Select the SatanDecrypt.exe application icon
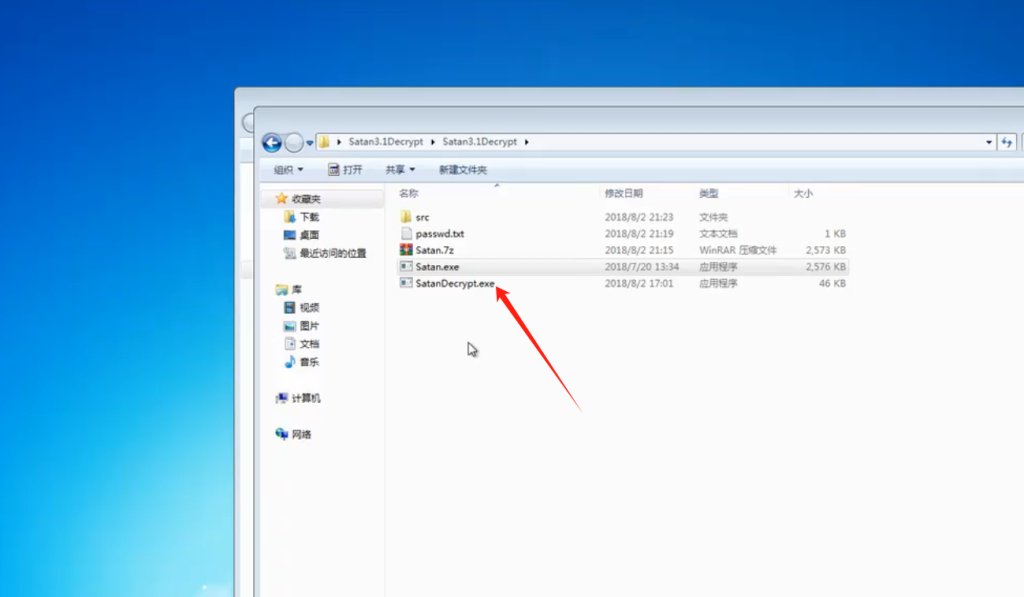Screen dimensions: 1024x597 [x=406, y=283]
